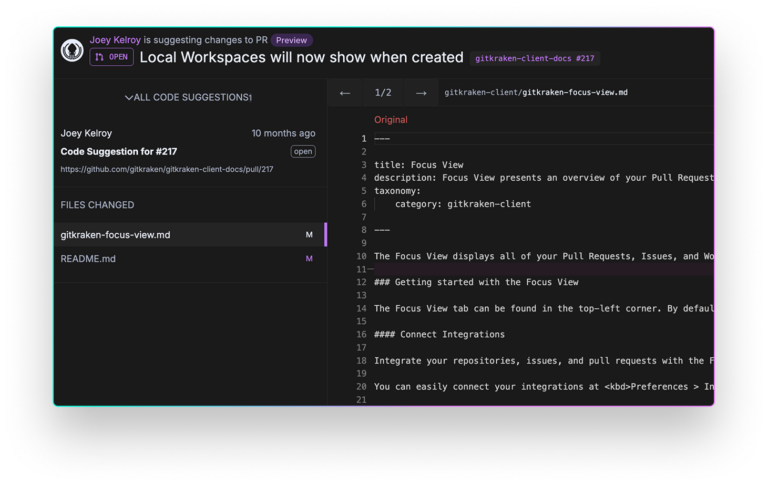768x486 pixels.
Task: Click line 6 category: gitkraken-client
Action: 463,204
